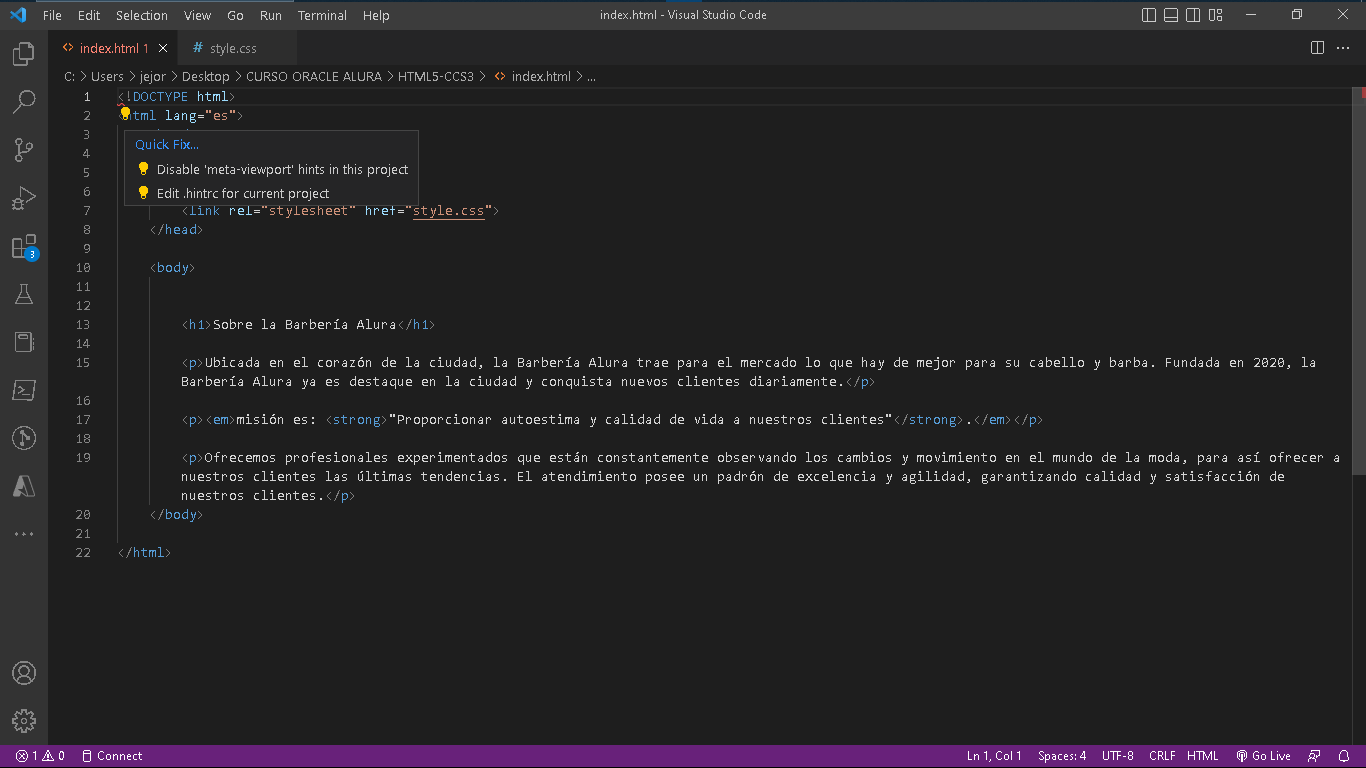This screenshot has height=768, width=1366.
Task: Open the View menu
Action: 198,15
